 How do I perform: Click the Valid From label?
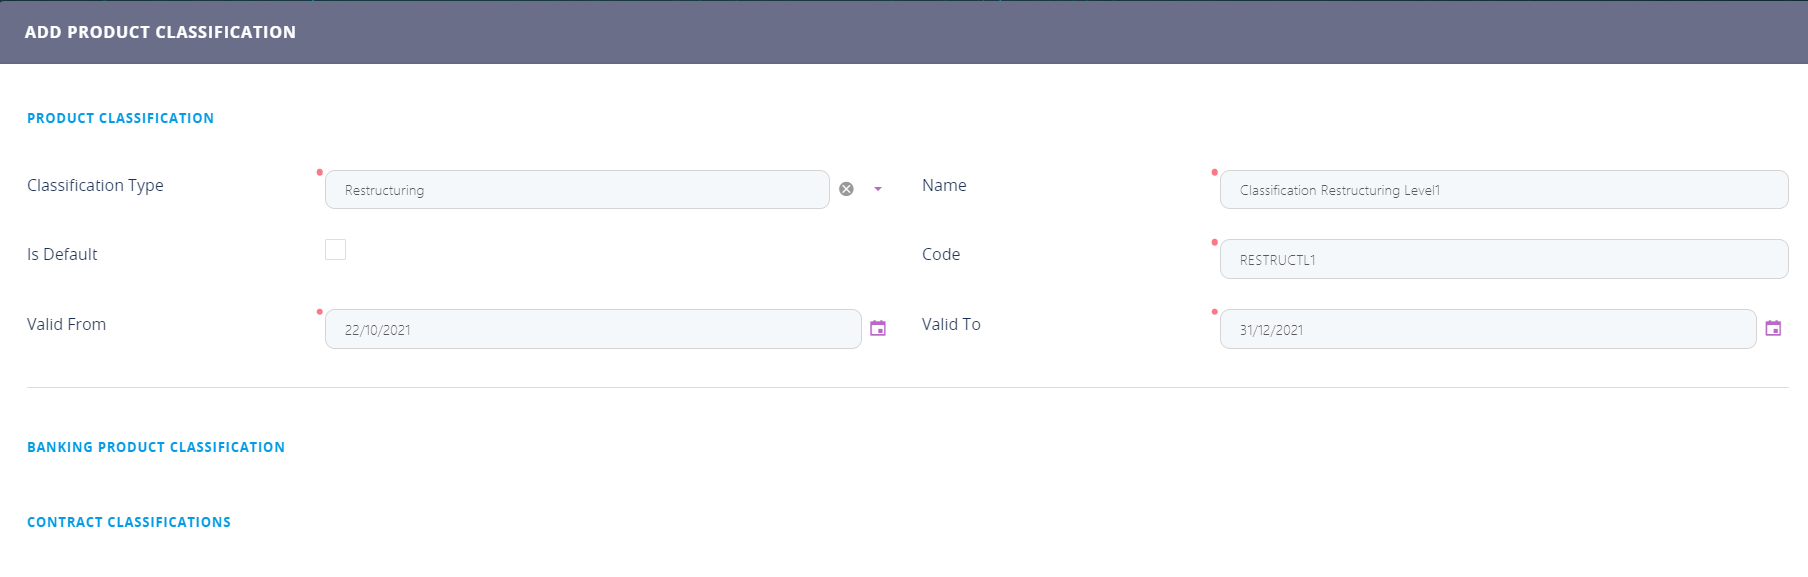point(66,324)
